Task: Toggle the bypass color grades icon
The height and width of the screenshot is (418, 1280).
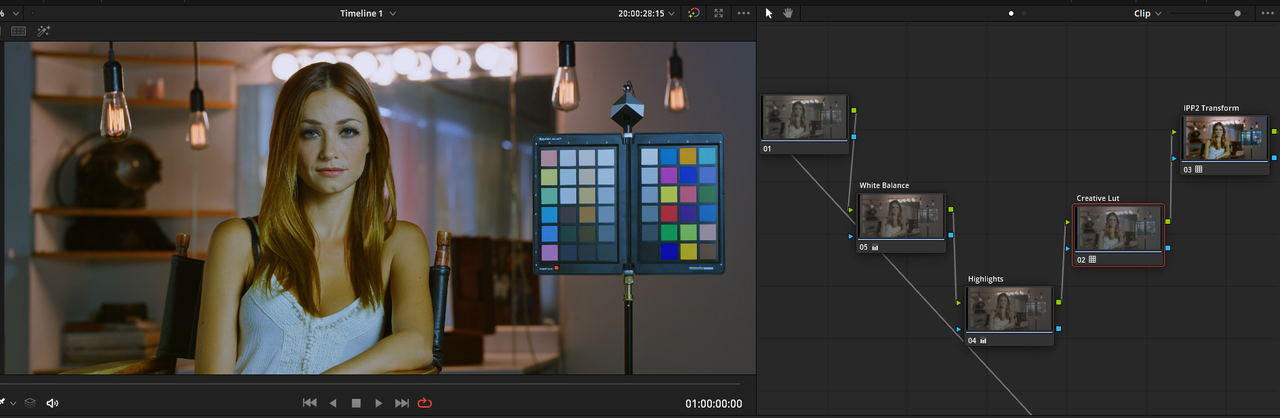Action: tap(694, 13)
